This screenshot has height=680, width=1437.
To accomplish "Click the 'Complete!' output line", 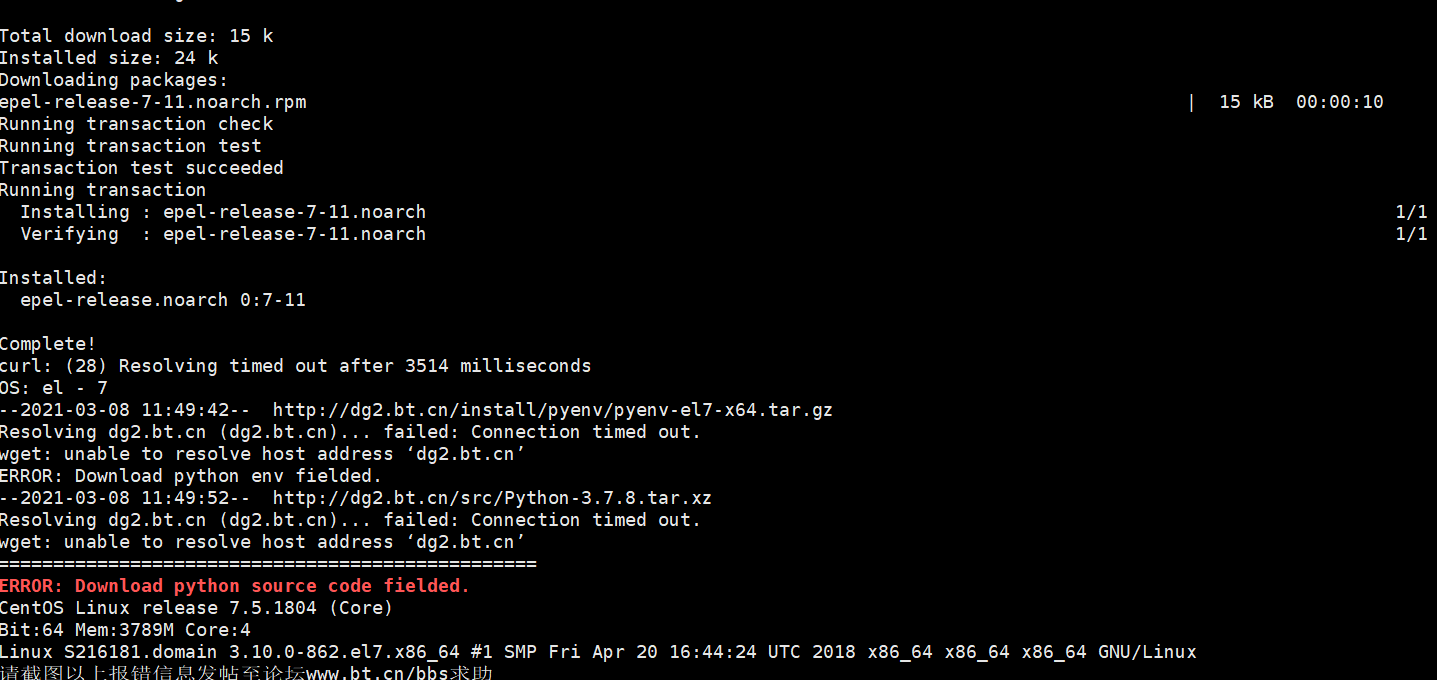I will click(48, 344).
